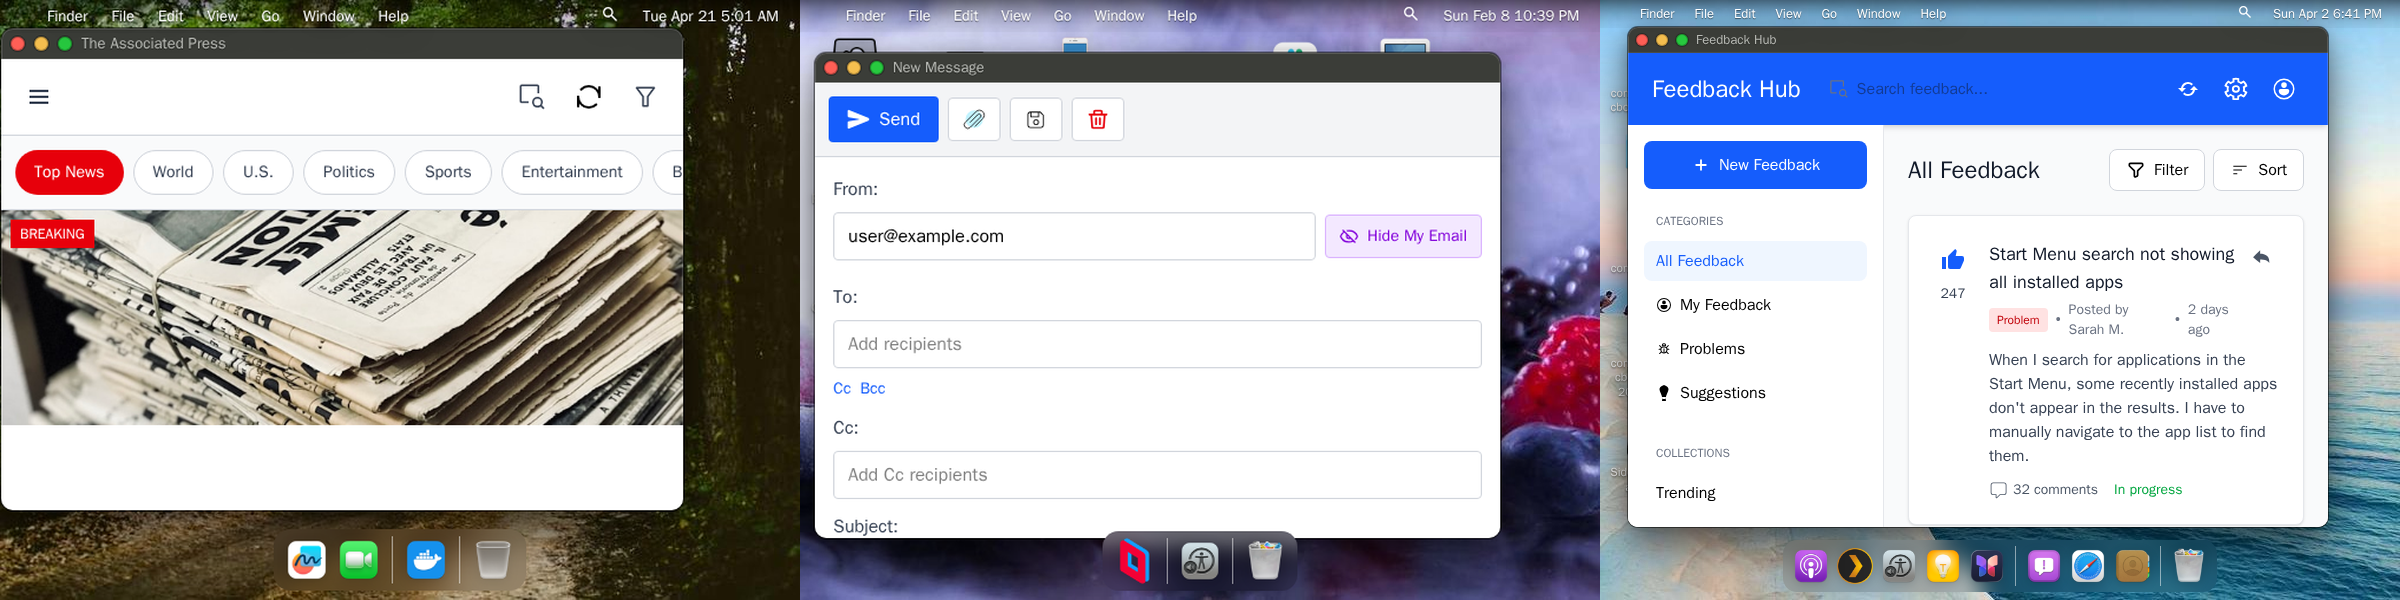Screen dimensions: 2400x600
Task: Click the thumbs up upvote icon
Action: coord(1952,261)
